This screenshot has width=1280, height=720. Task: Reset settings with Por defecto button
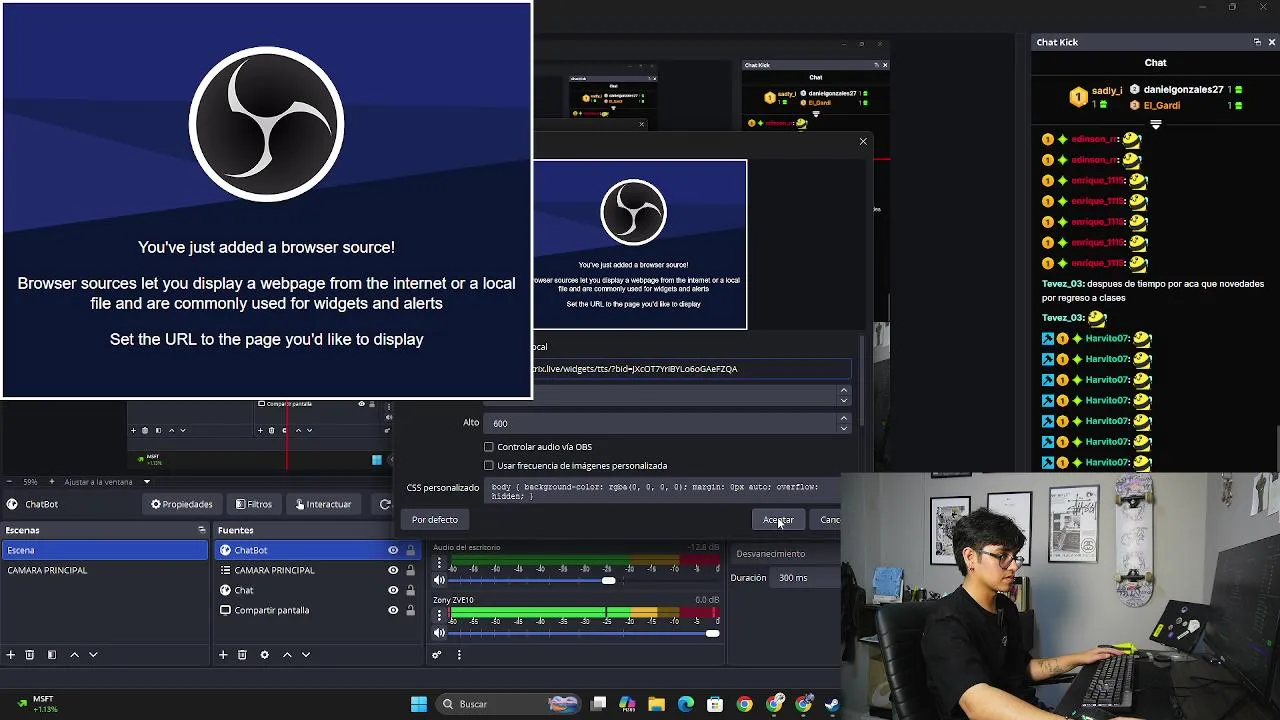point(435,520)
